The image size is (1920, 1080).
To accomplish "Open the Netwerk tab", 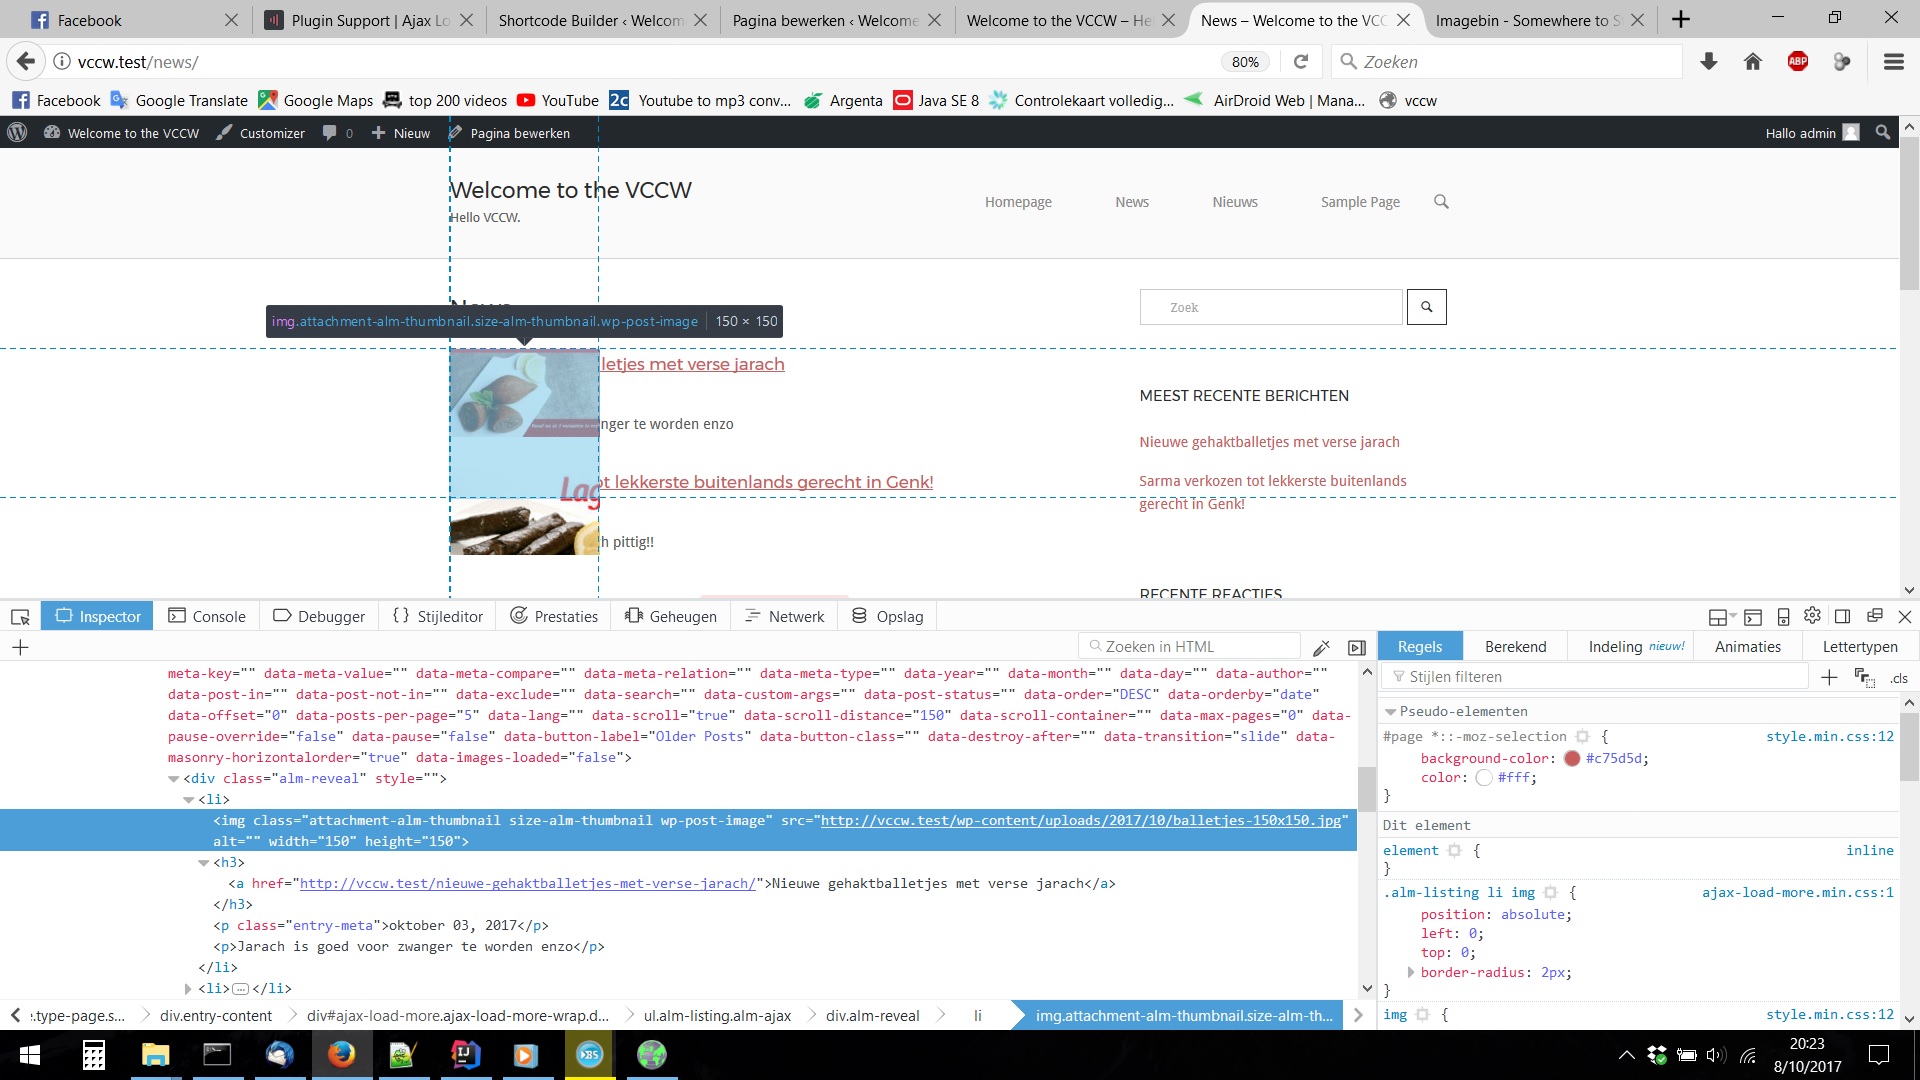I will (785, 617).
